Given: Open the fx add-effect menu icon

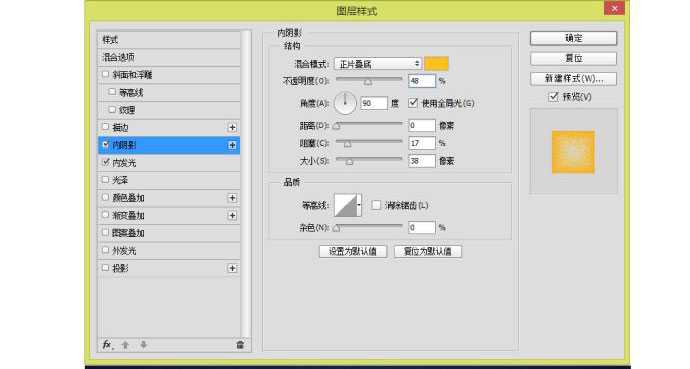Looking at the screenshot, I should (107, 344).
